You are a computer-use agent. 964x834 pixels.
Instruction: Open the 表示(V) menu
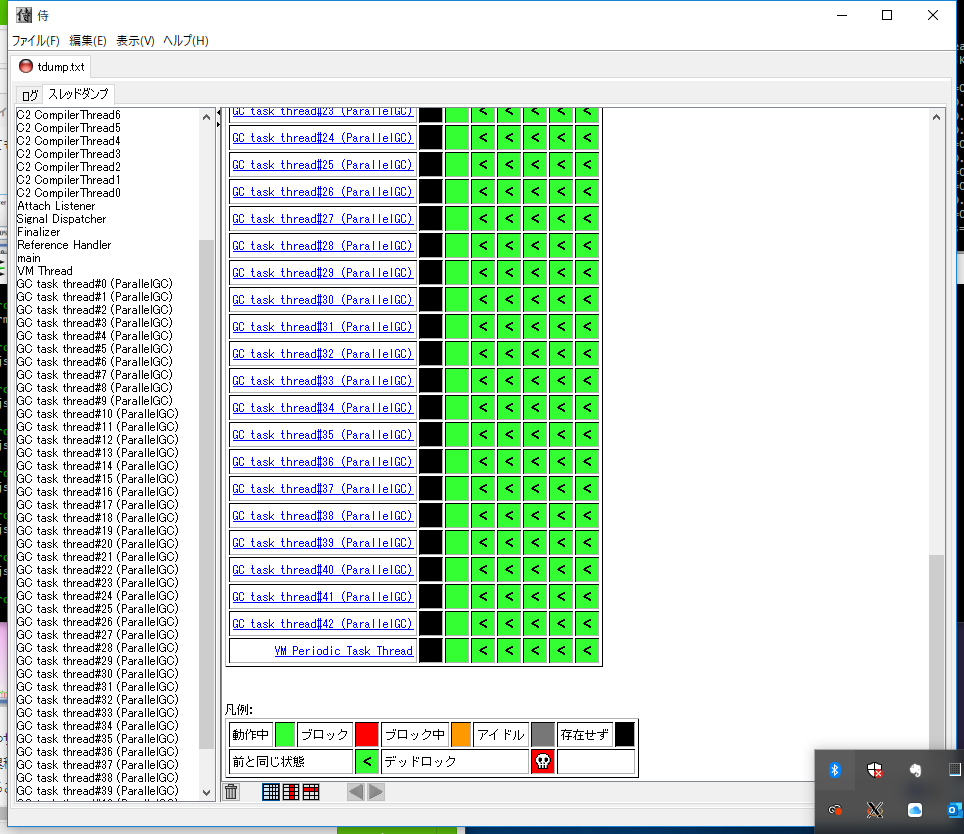pos(135,41)
